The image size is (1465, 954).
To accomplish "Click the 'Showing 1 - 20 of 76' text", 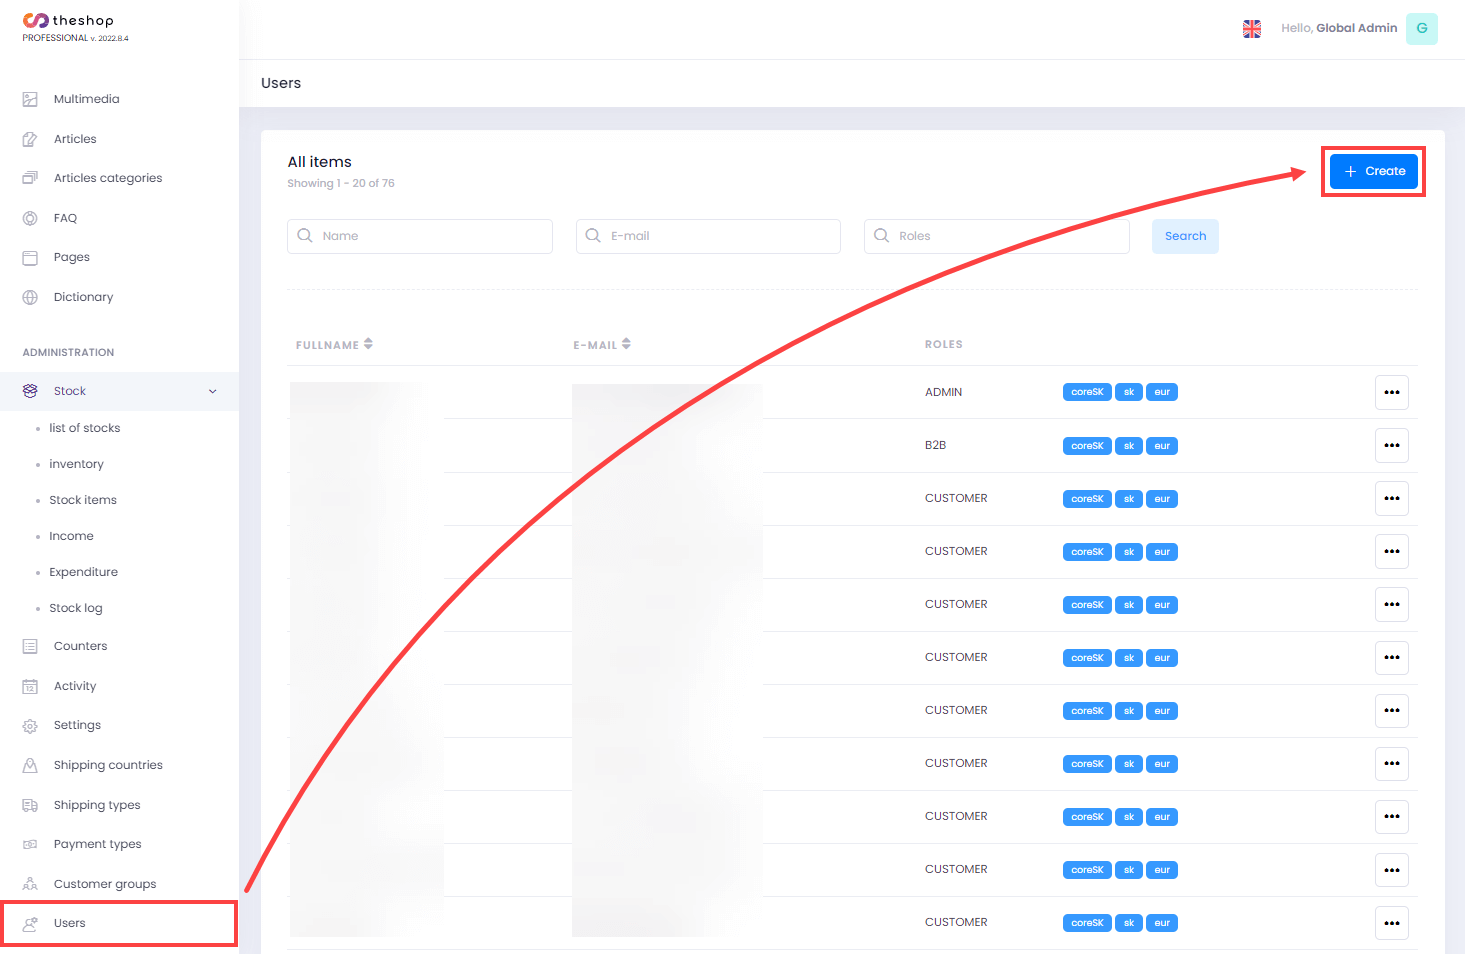I will 341,183.
